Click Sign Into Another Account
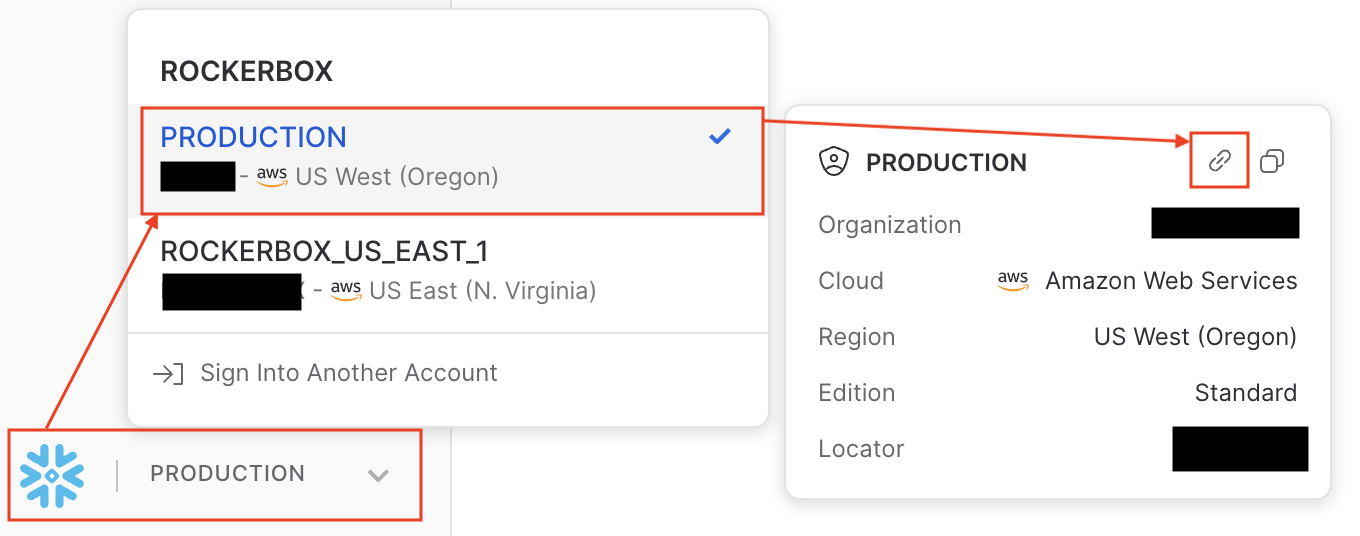Screen dimensions: 1360x536 point(349,373)
